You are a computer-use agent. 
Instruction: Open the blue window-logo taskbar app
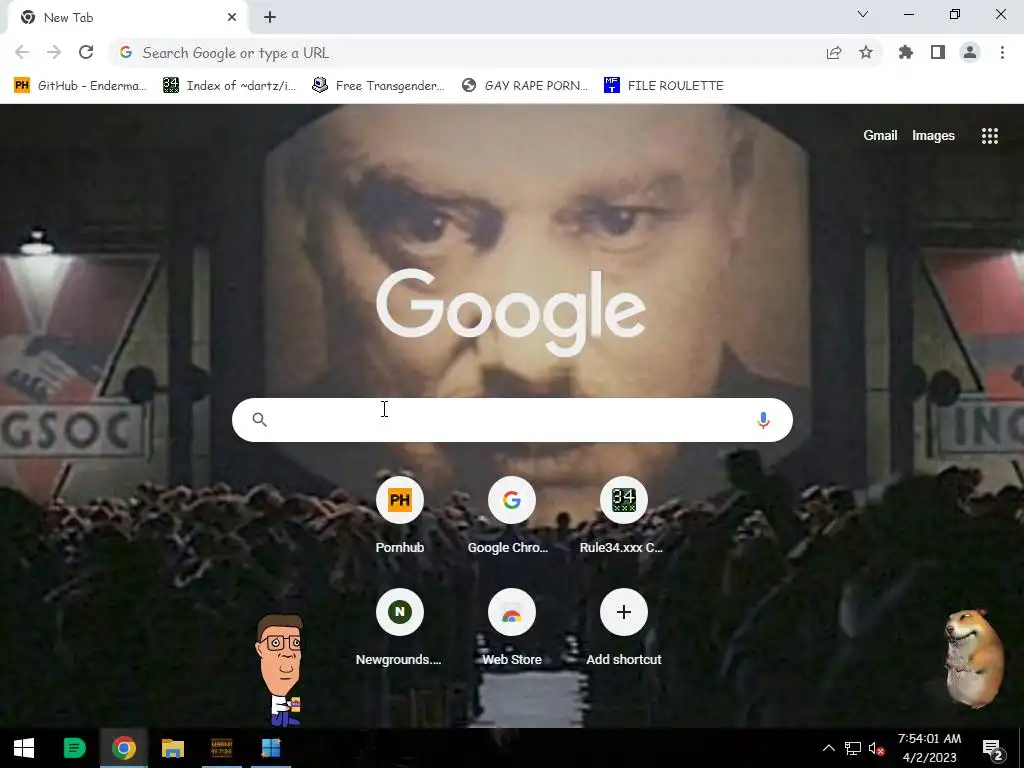point(271,748)
